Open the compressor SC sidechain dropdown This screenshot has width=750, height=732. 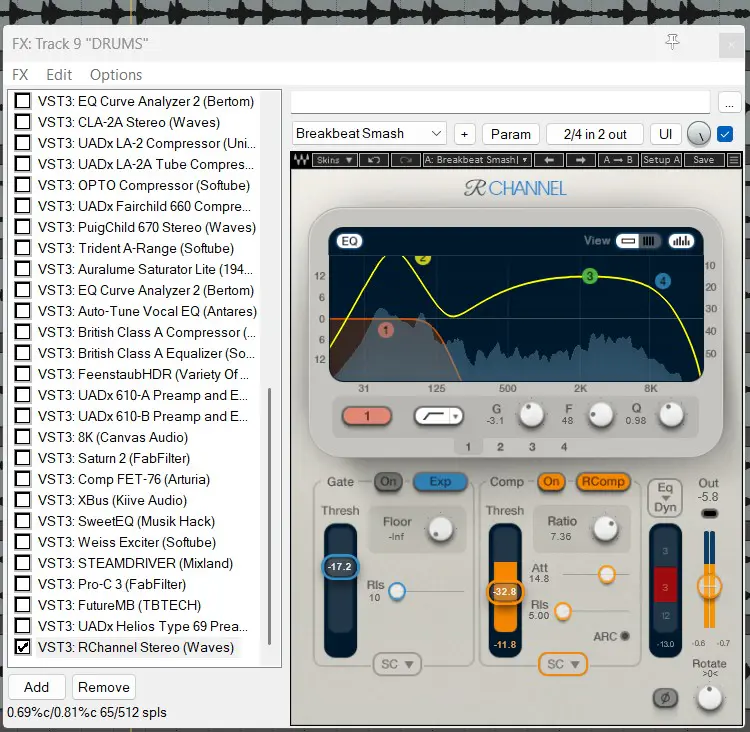[x=562, y=664]
